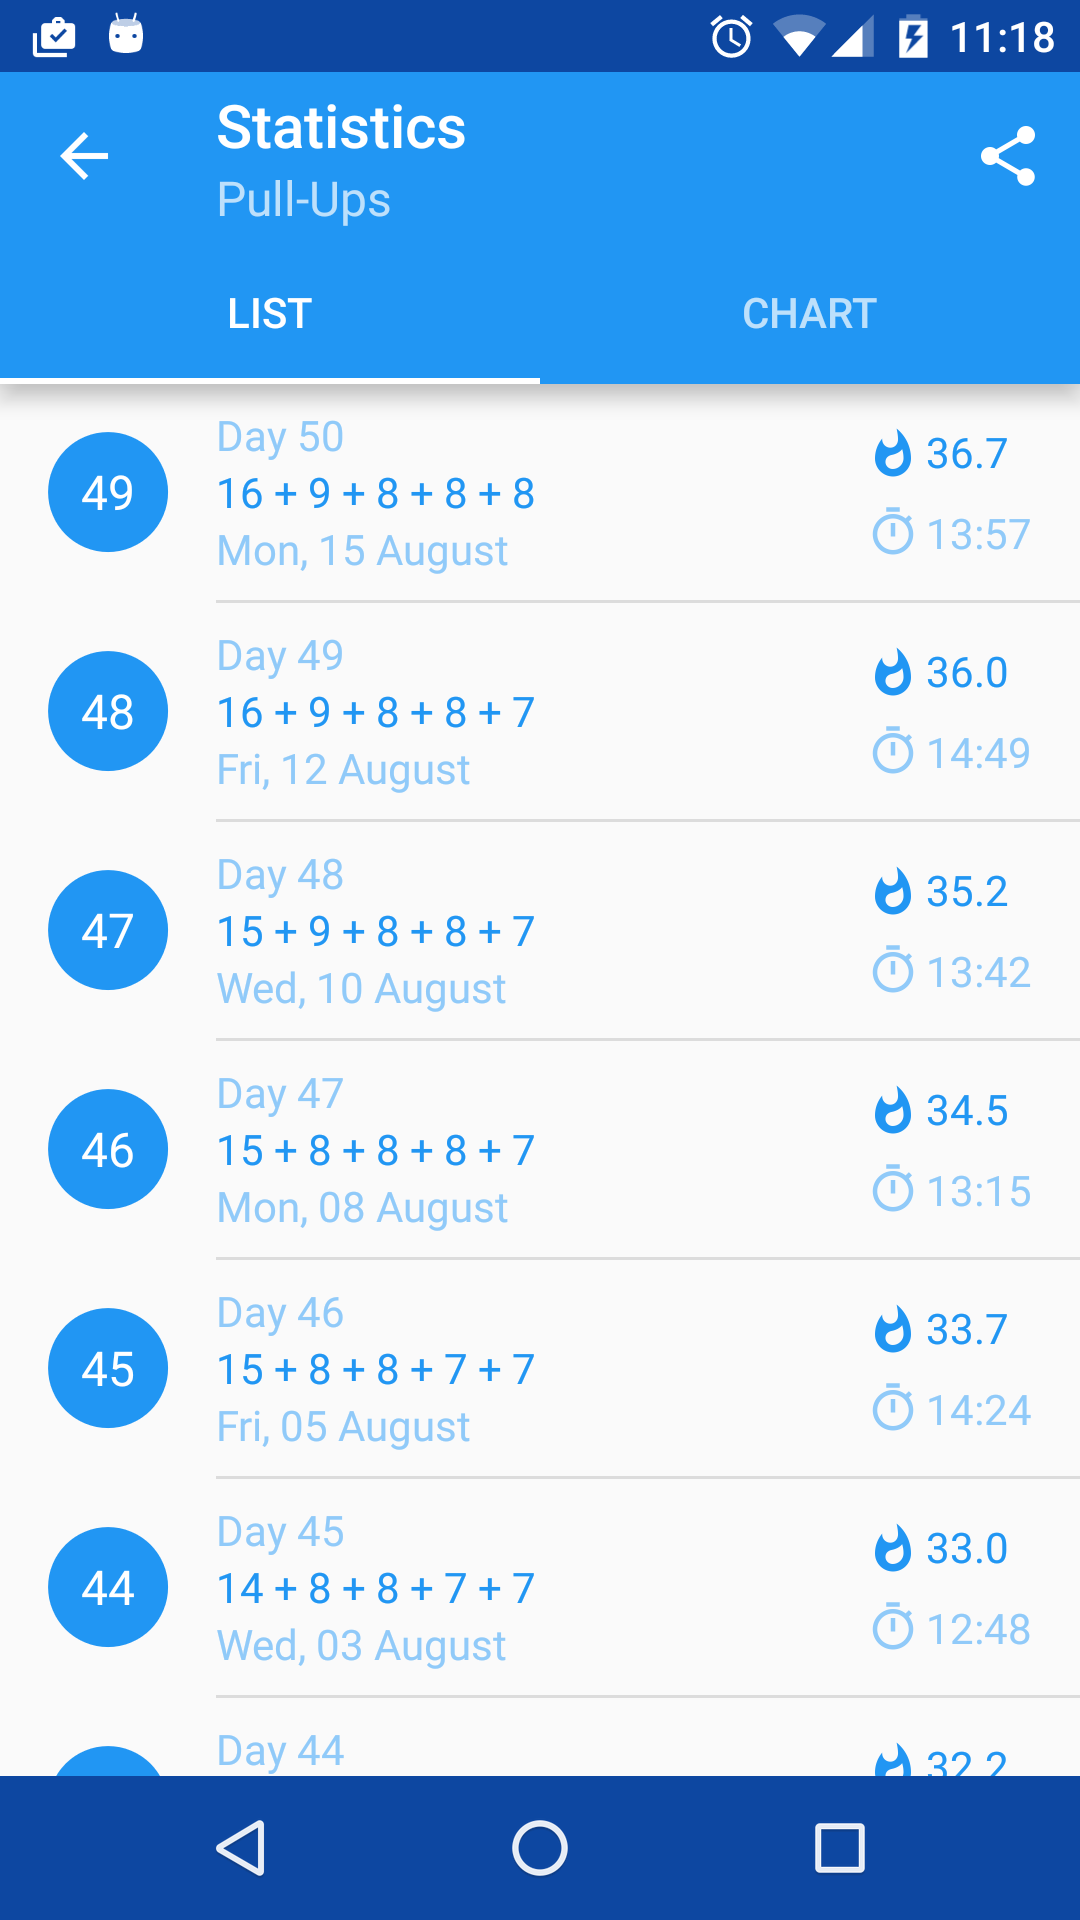Tap the Fri, 12 August date text
Viewport: 1080px width, 1920px height.
343,770
